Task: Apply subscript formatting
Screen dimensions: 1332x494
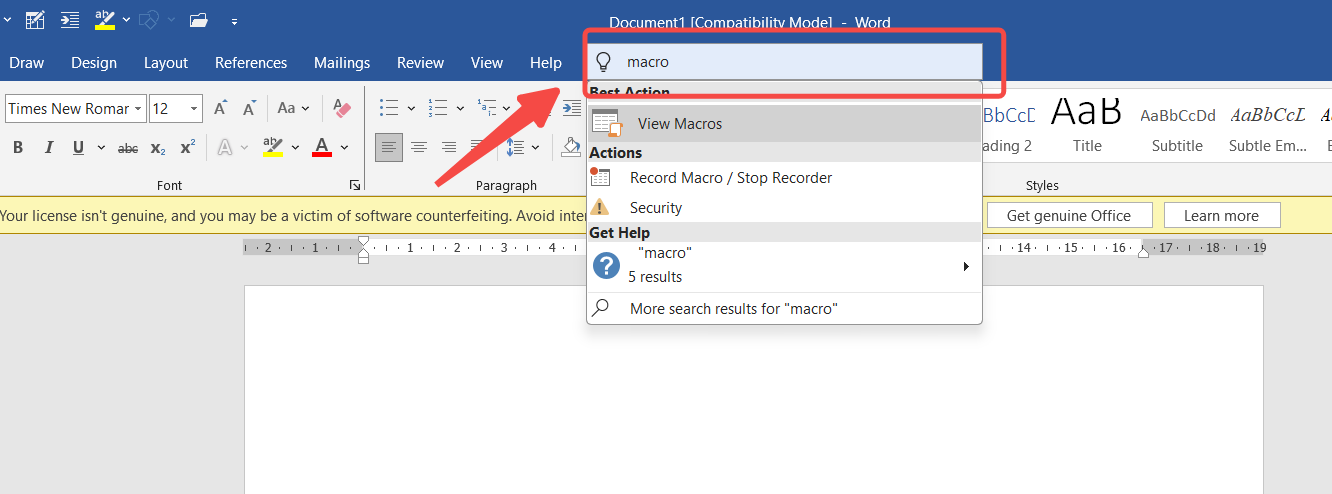Action: point(157,148)
